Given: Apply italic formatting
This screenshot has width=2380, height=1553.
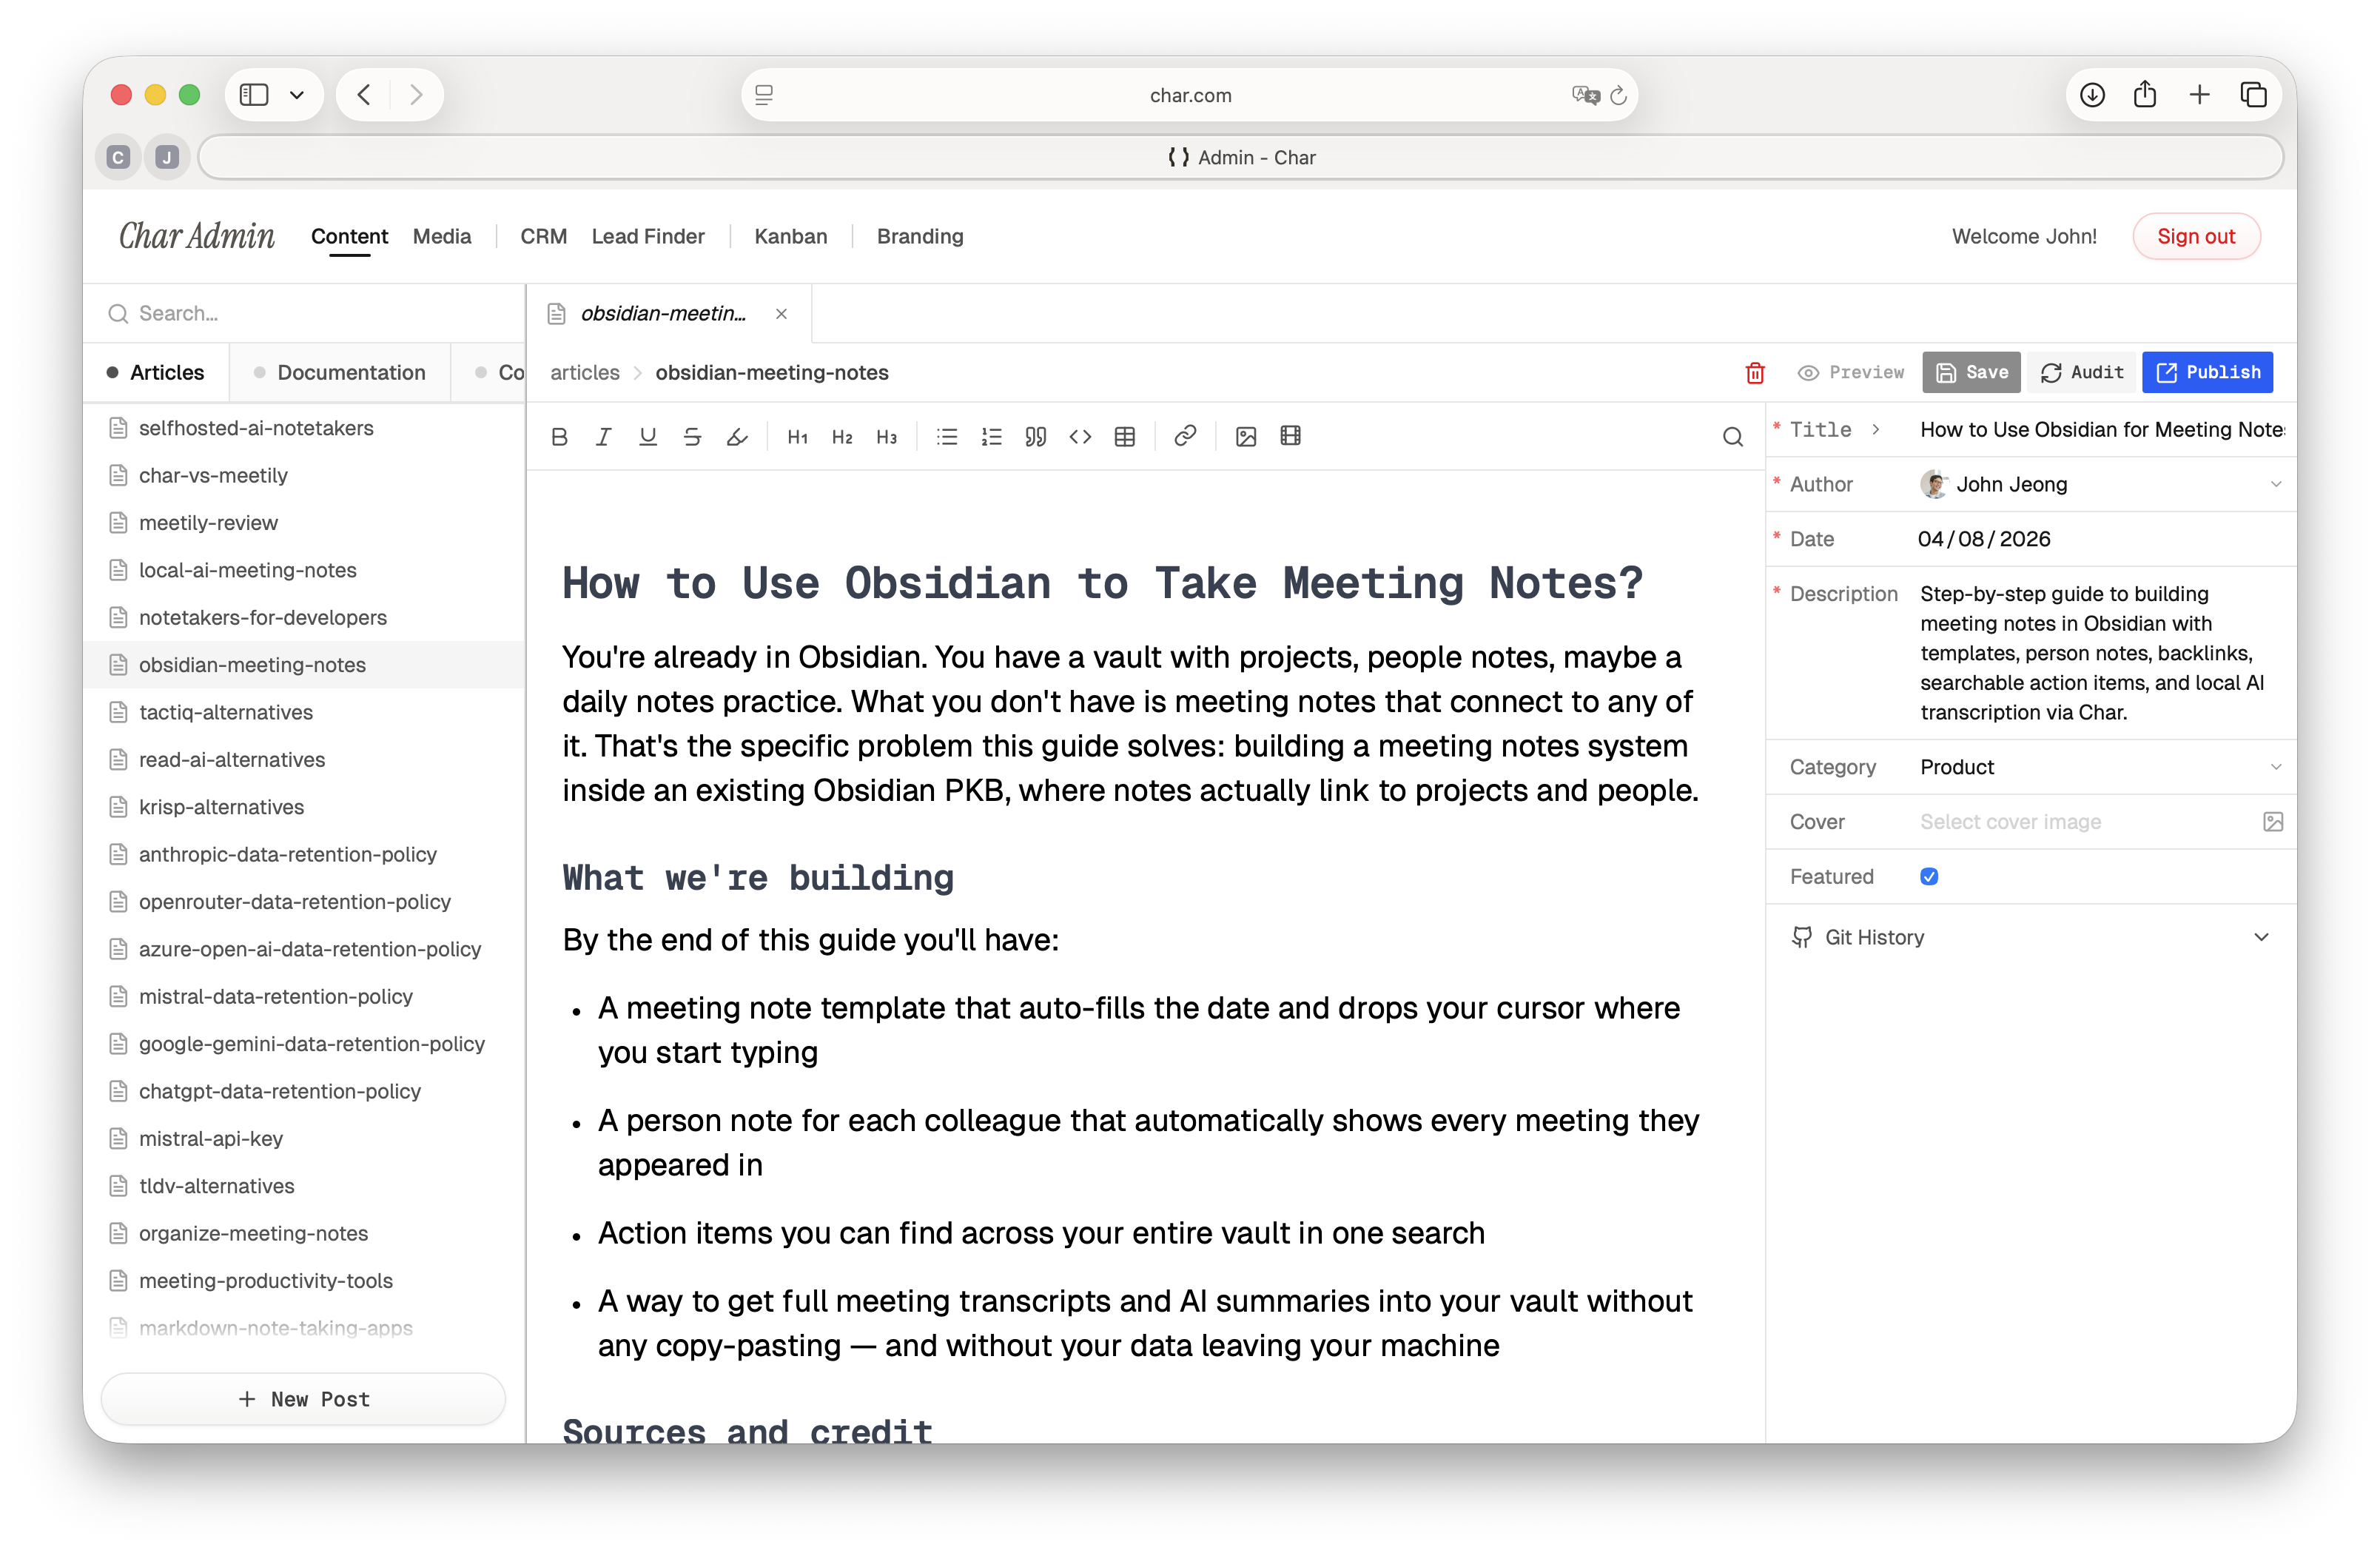Looking at the screenshot, I should (603, 436).
